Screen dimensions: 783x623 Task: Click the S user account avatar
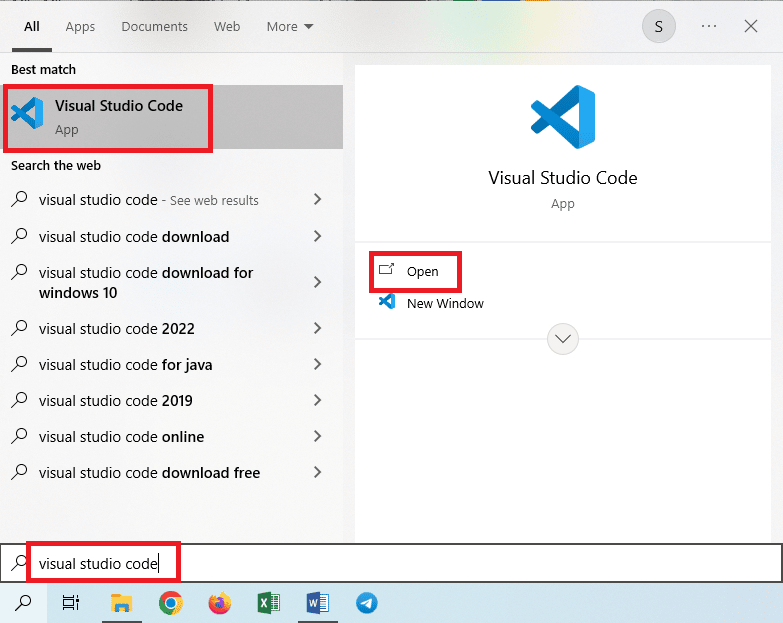(659, 26)
